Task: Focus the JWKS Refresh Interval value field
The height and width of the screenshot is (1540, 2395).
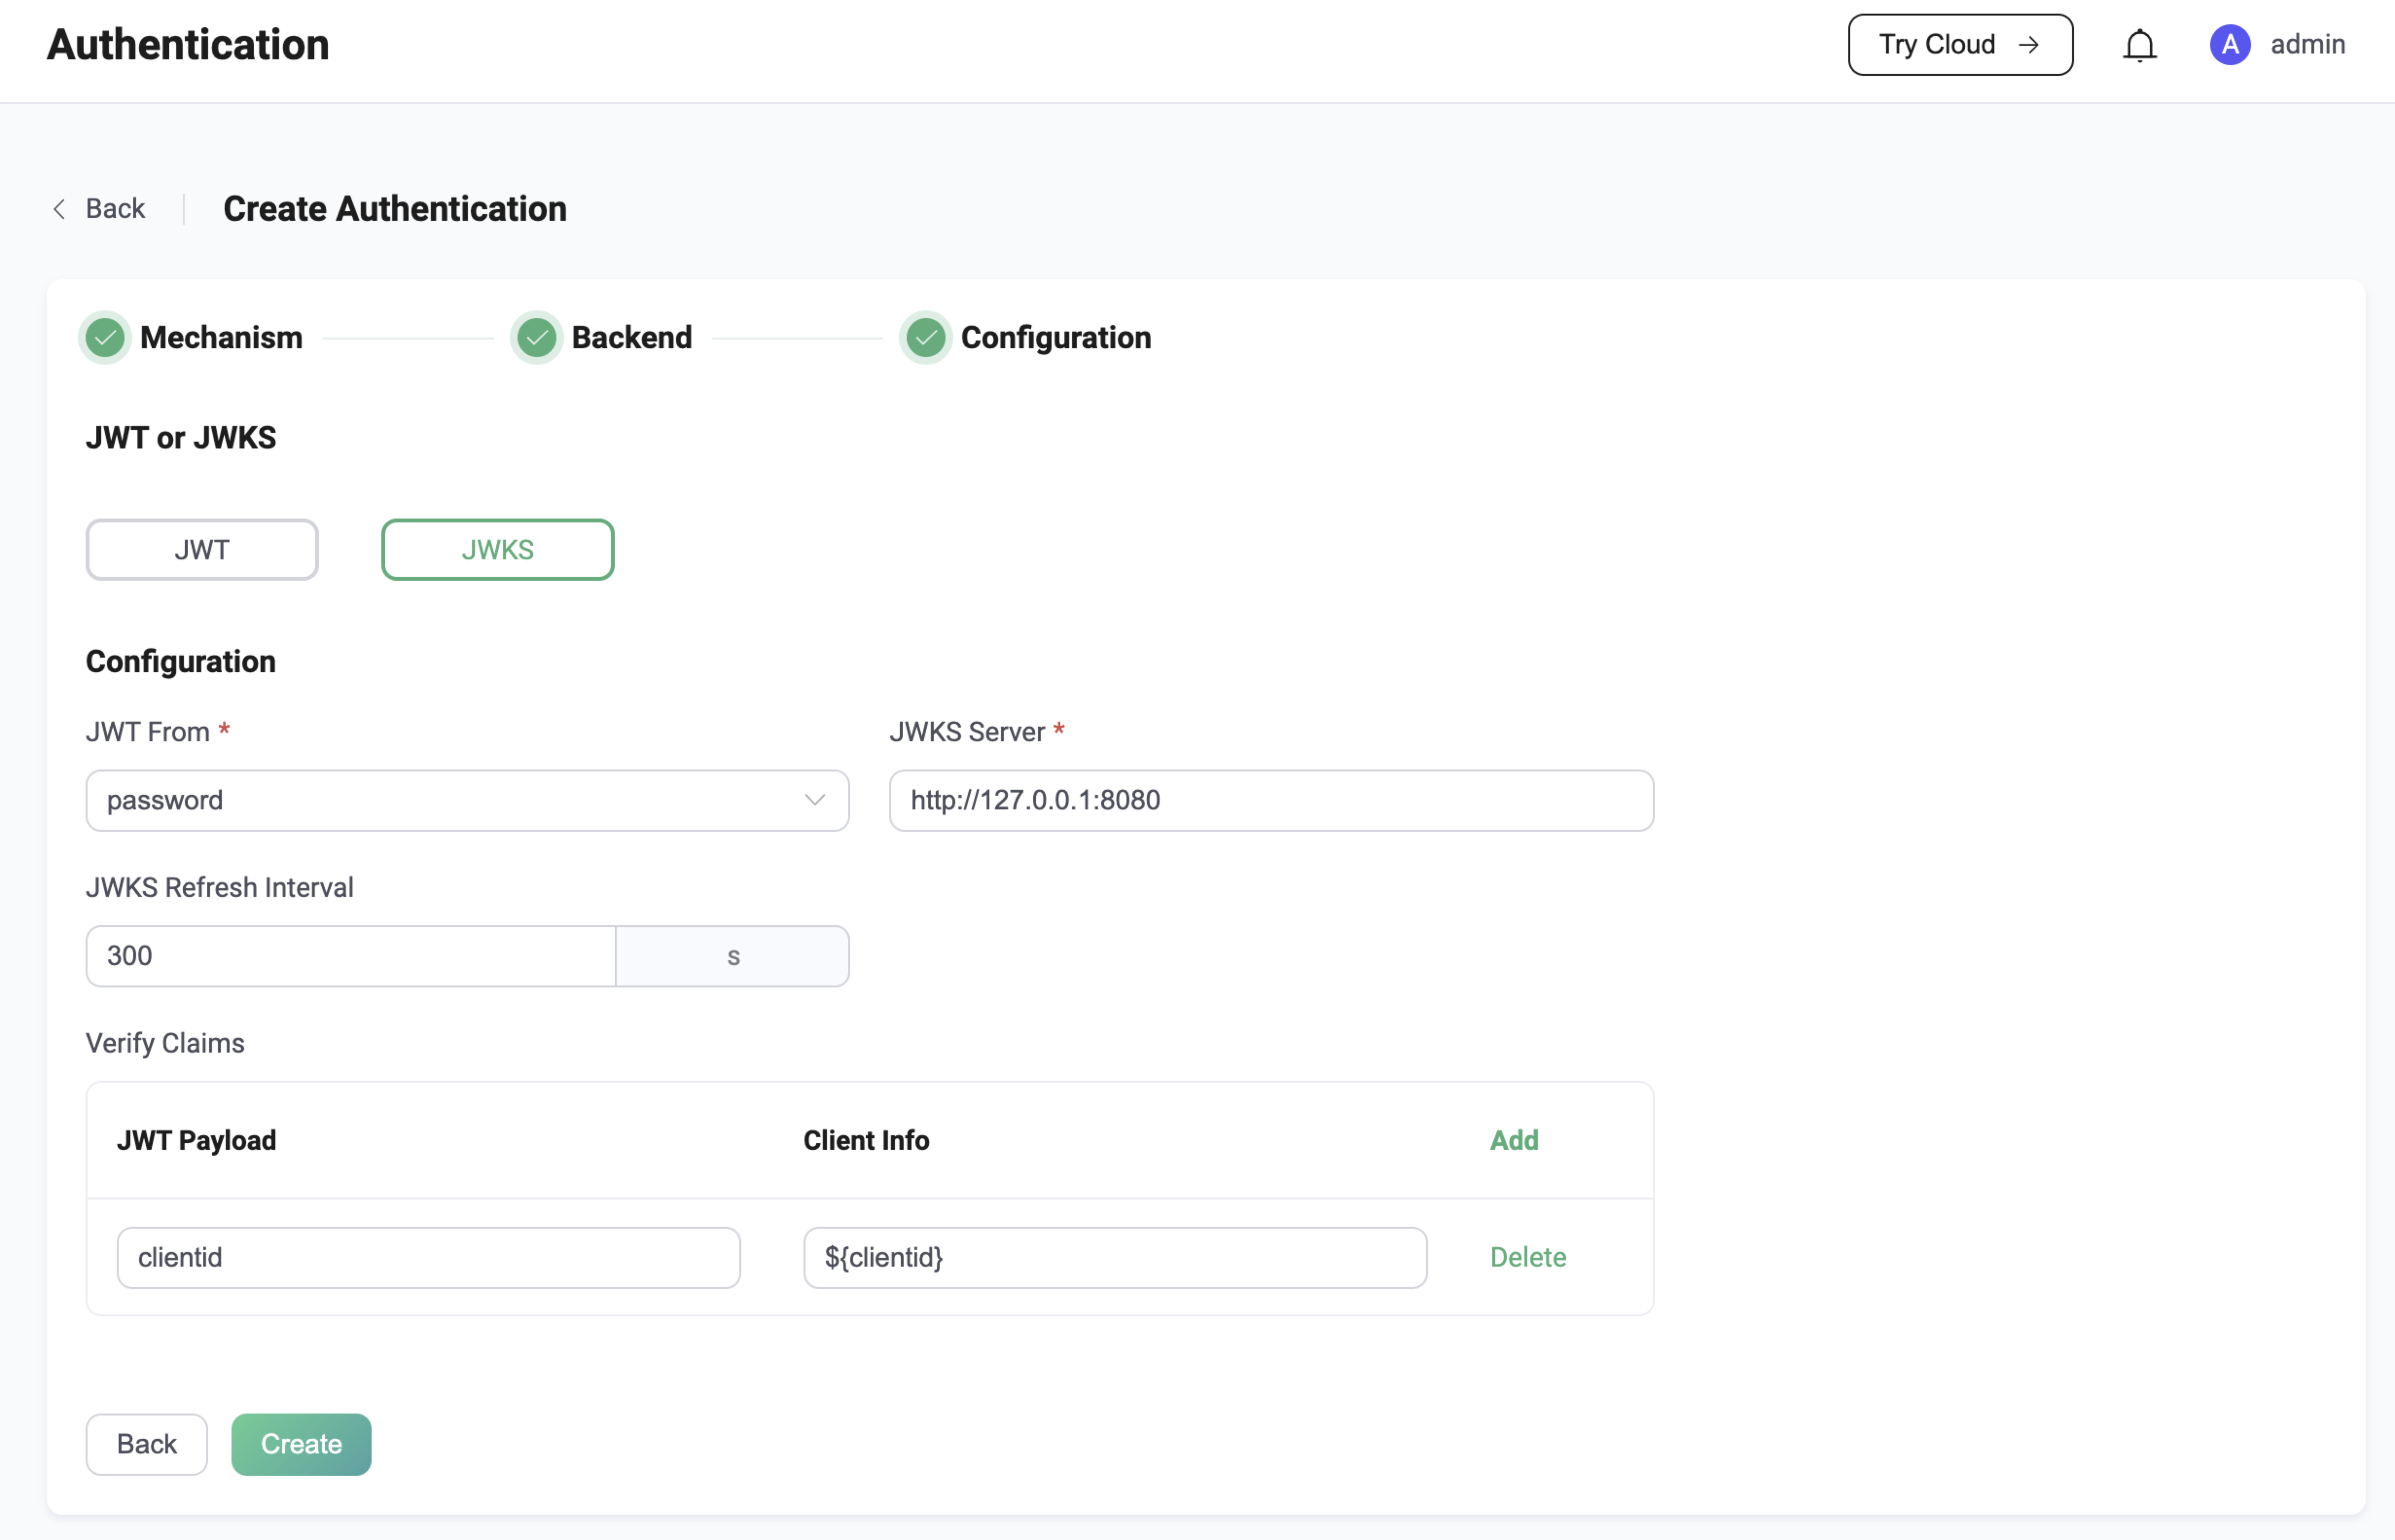Action: coord(350,956)
